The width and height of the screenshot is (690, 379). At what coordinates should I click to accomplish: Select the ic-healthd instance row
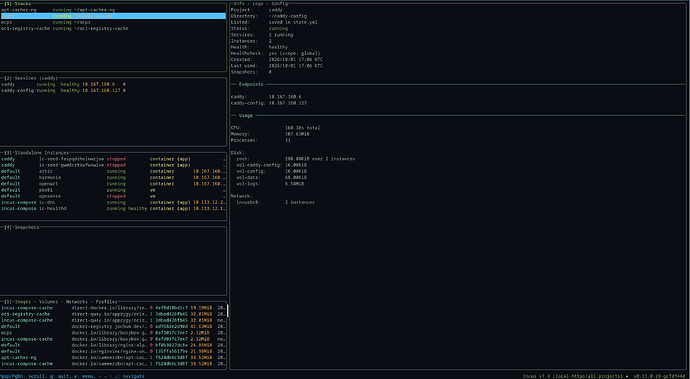coord(113,209)
